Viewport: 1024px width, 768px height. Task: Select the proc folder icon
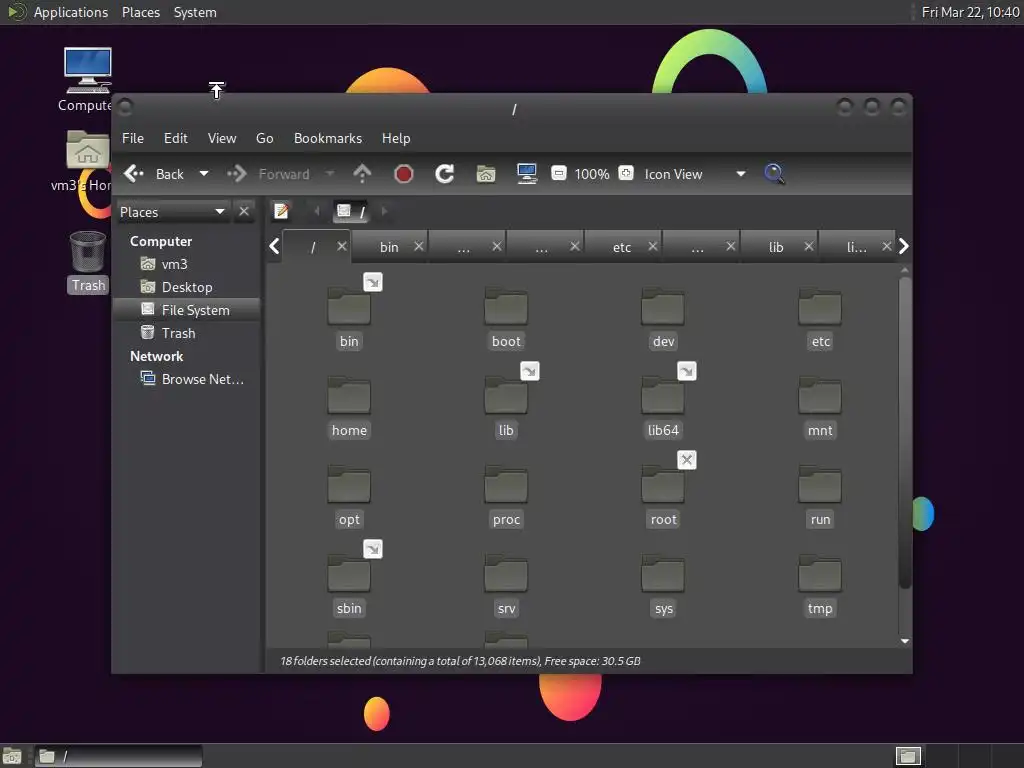pos(505,485)
